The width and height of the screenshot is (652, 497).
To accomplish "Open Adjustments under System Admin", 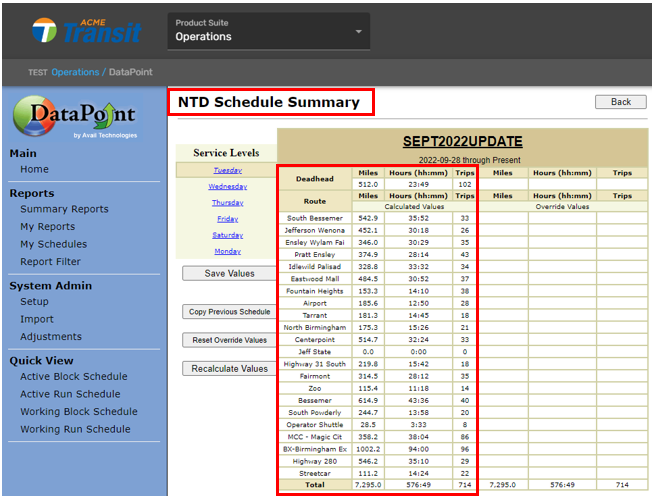I will pos(51,336).
